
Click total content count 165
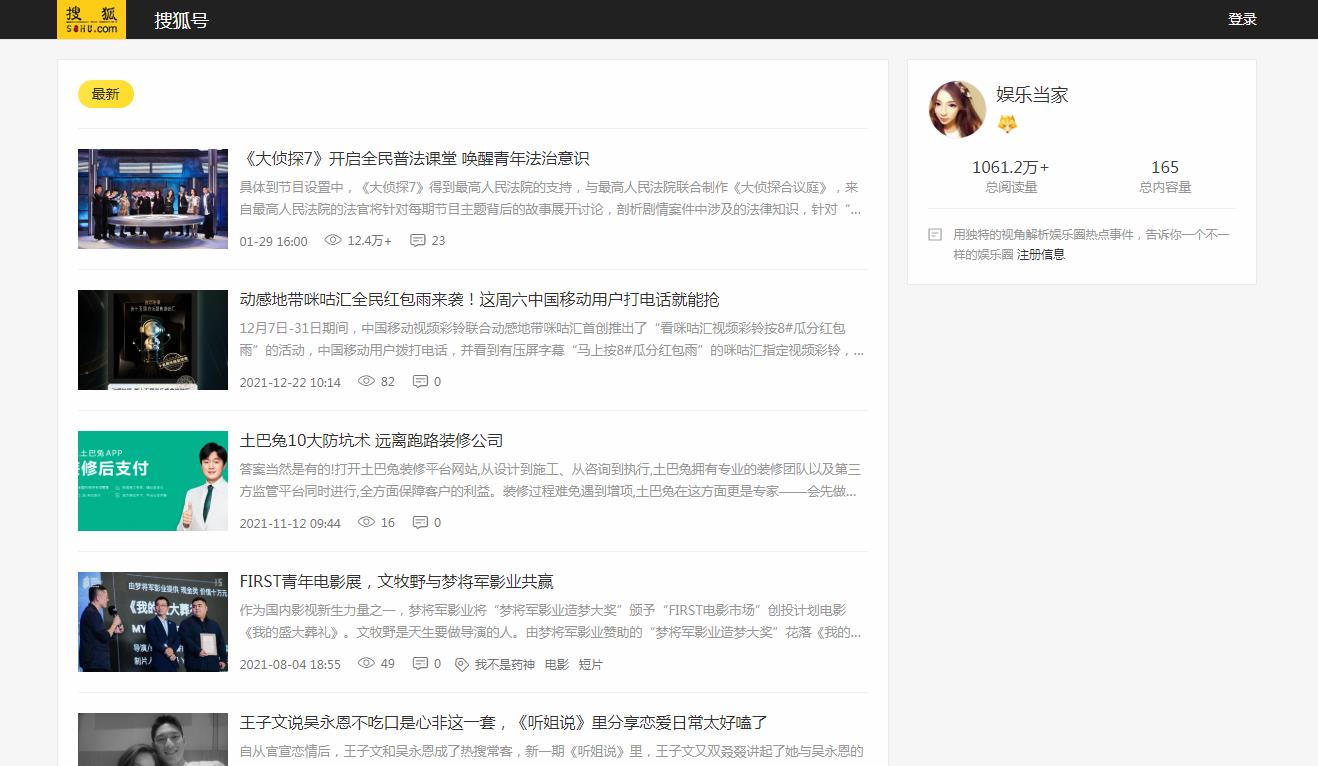click(x=1165, y=167)
